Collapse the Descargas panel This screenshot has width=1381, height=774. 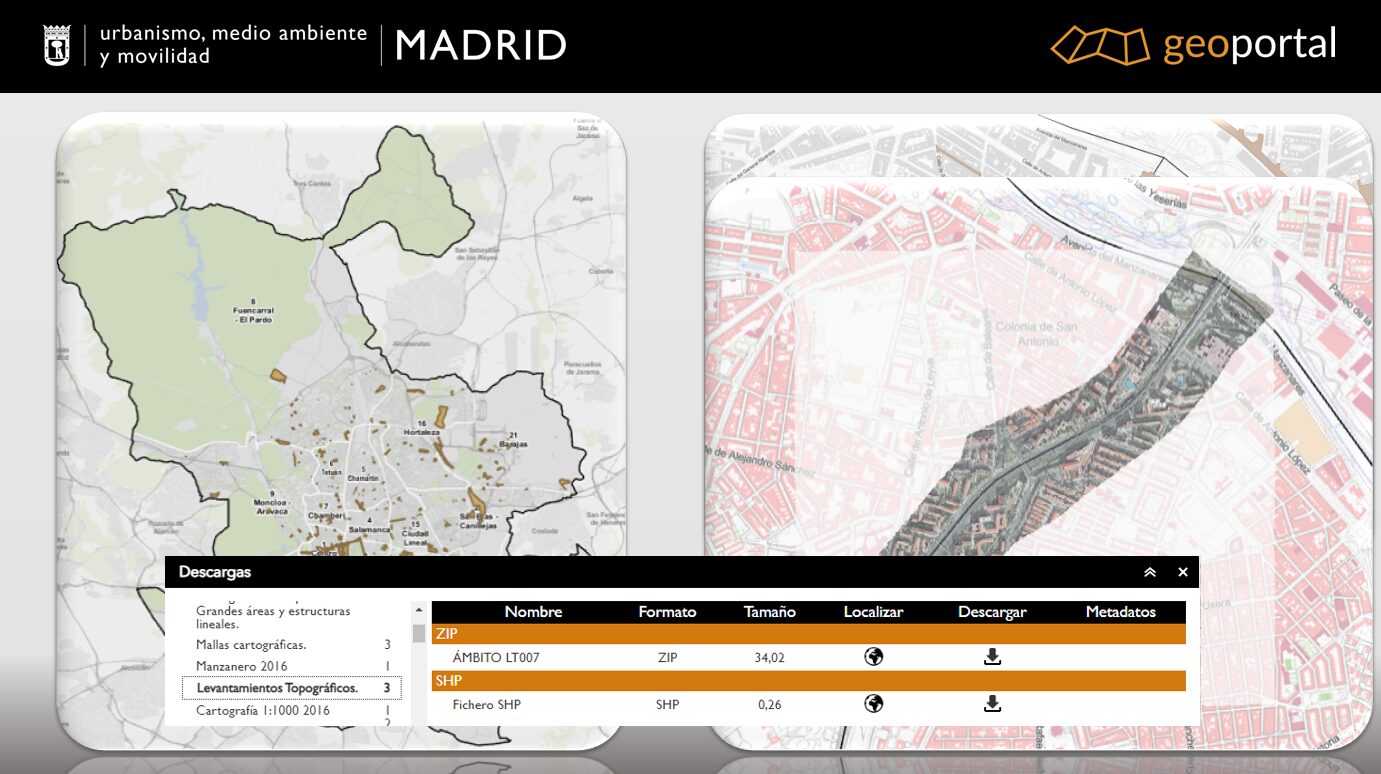[x=1150, y=572]
